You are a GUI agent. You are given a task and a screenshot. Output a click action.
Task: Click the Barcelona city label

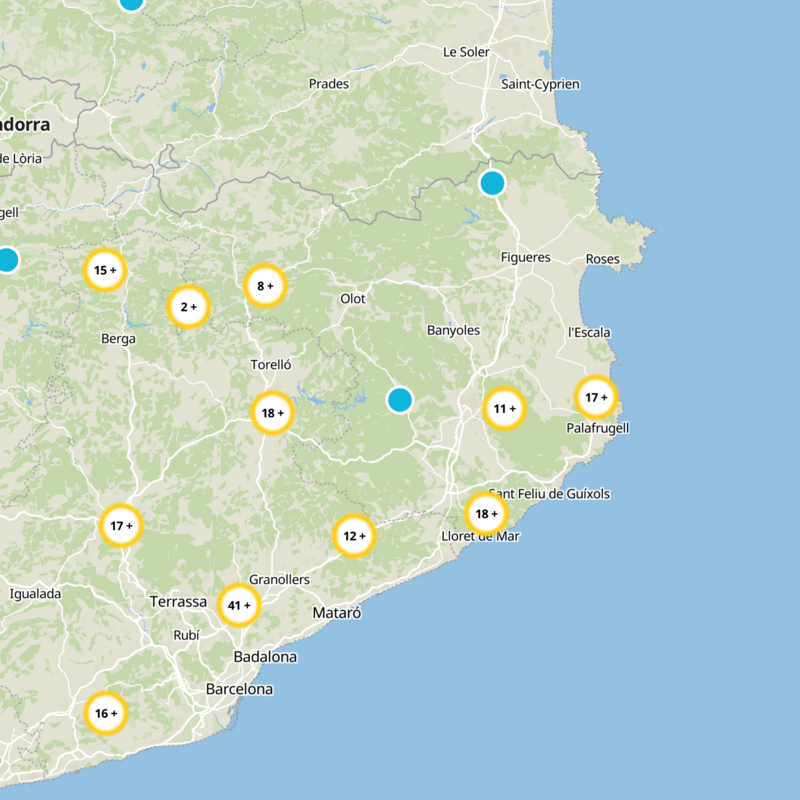[x=239, y=689]
